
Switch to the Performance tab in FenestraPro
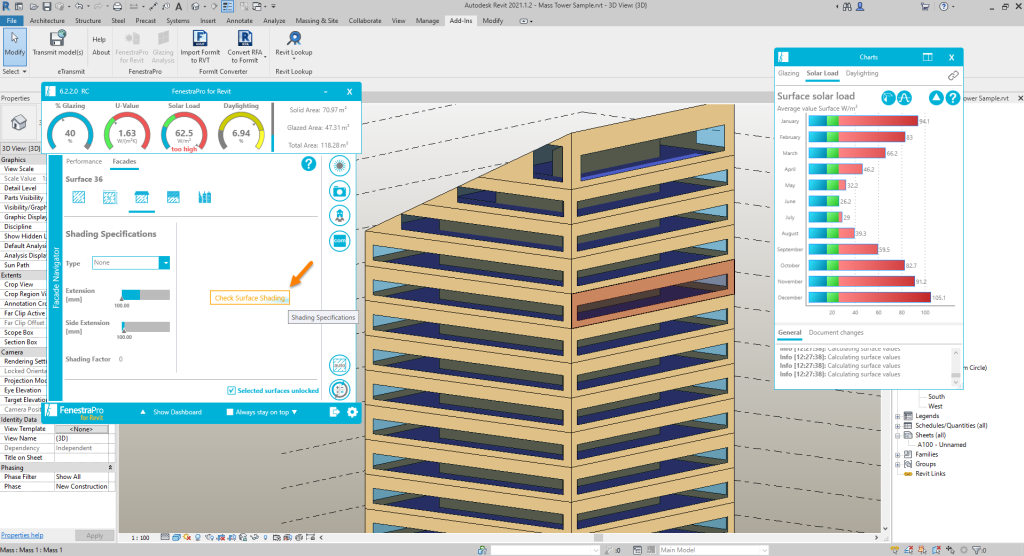point(84,161)
